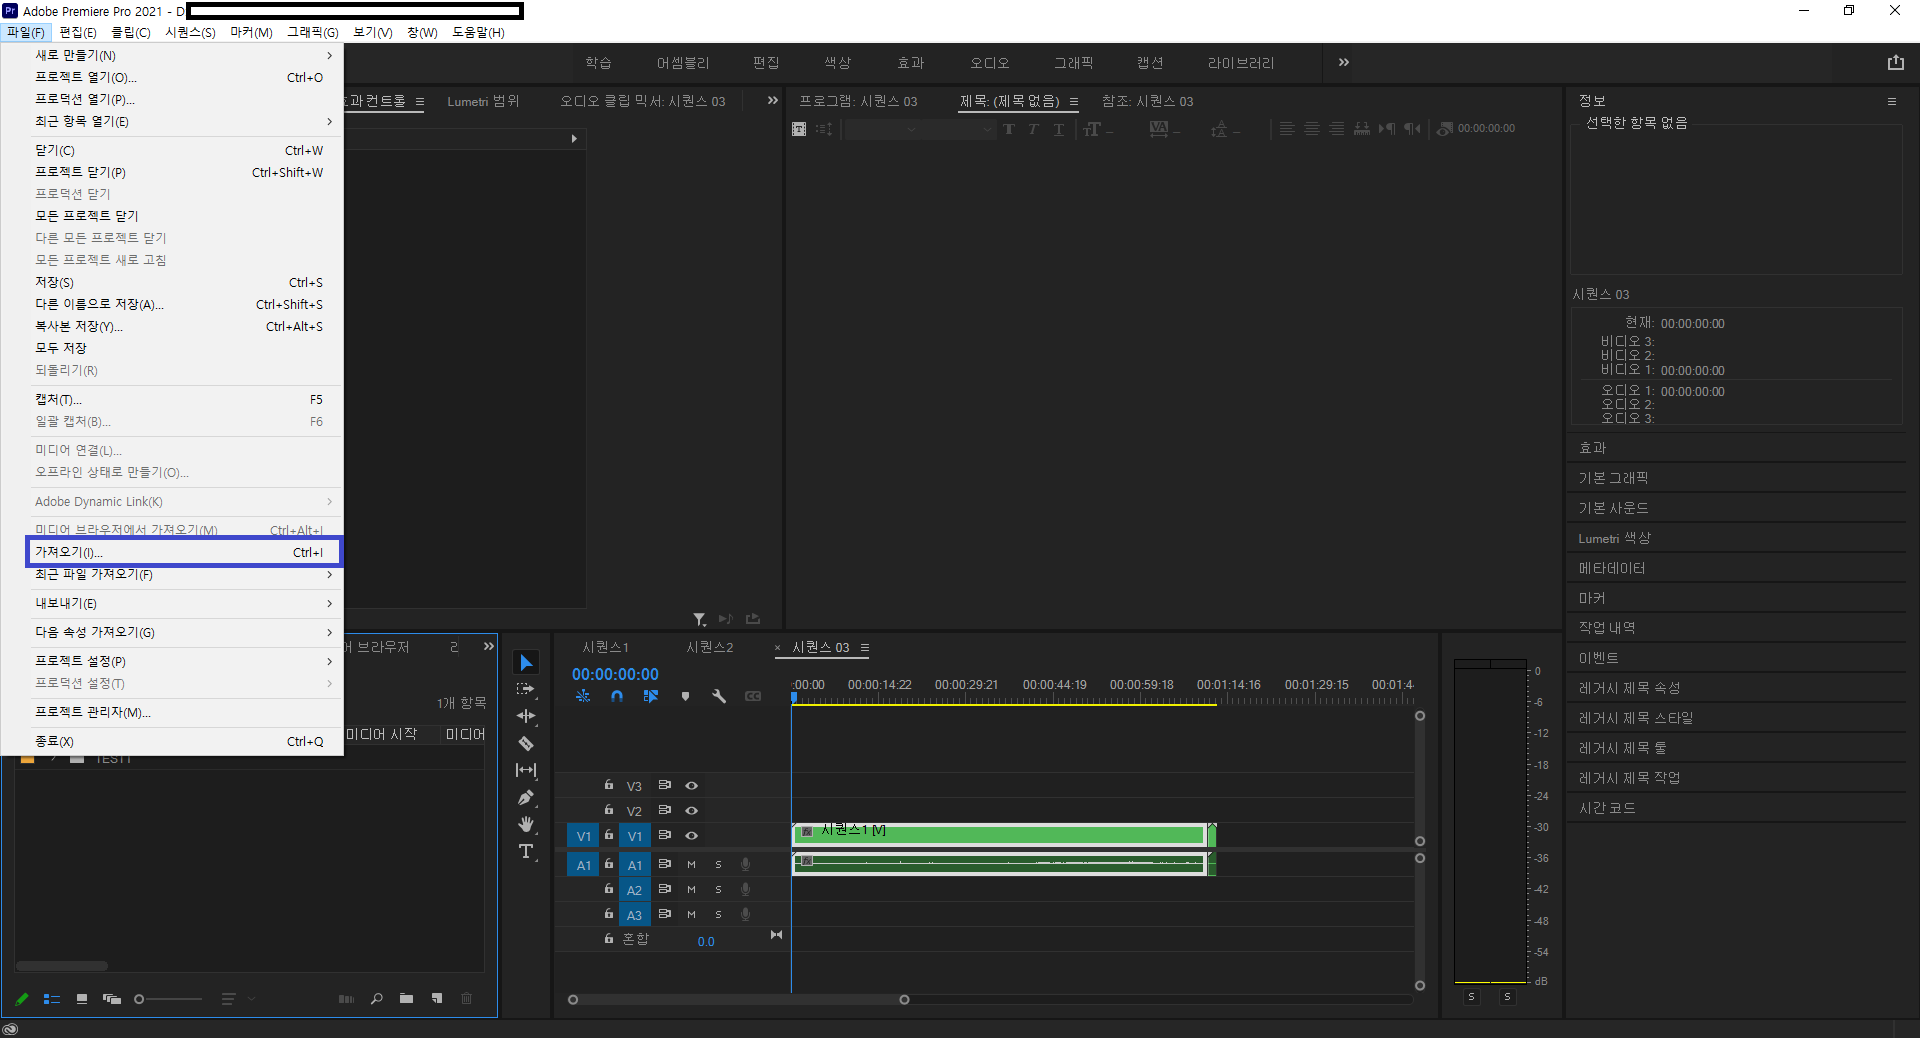Select the Selection tool arrow
Screen dimensions: 1920x1038
pos(526,663)
